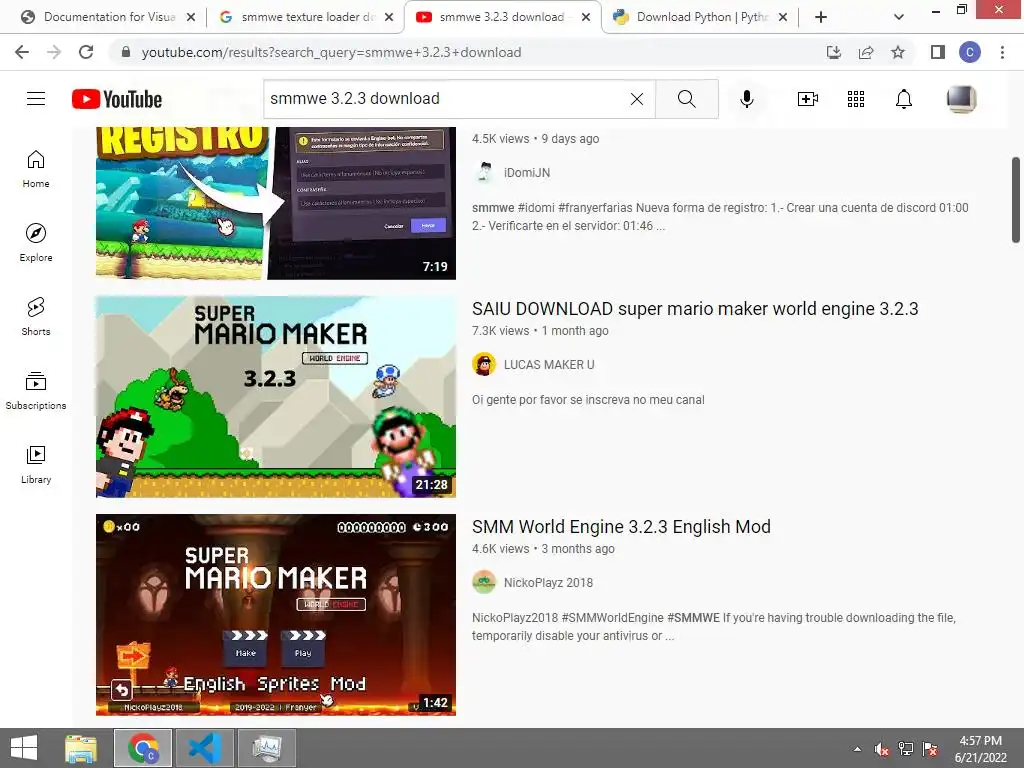Search with your voice microphone
The height and width of the screenshot is (768, 1024).
click(747, 99)
